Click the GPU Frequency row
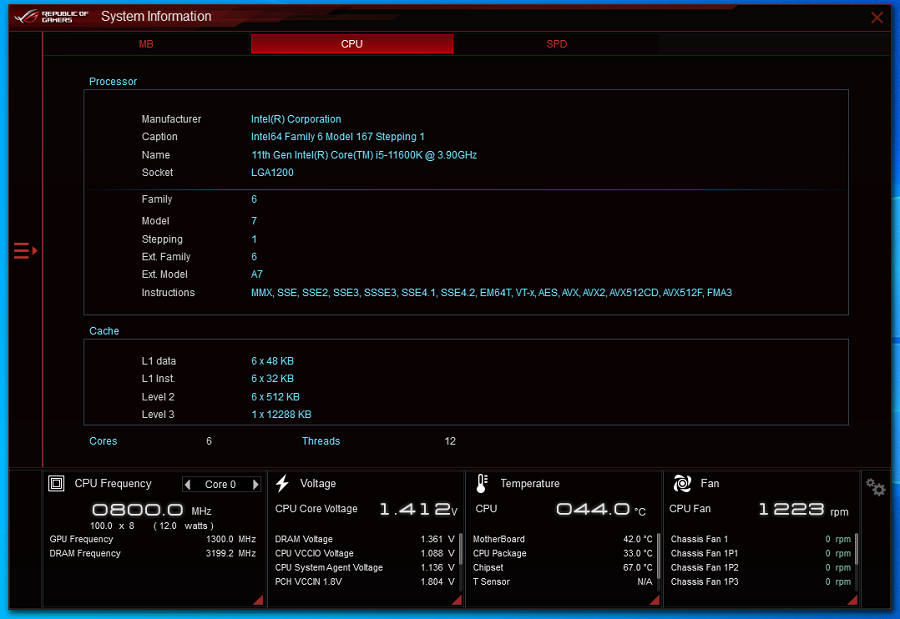This screenshot has height=619, width=900. point(153,539)
